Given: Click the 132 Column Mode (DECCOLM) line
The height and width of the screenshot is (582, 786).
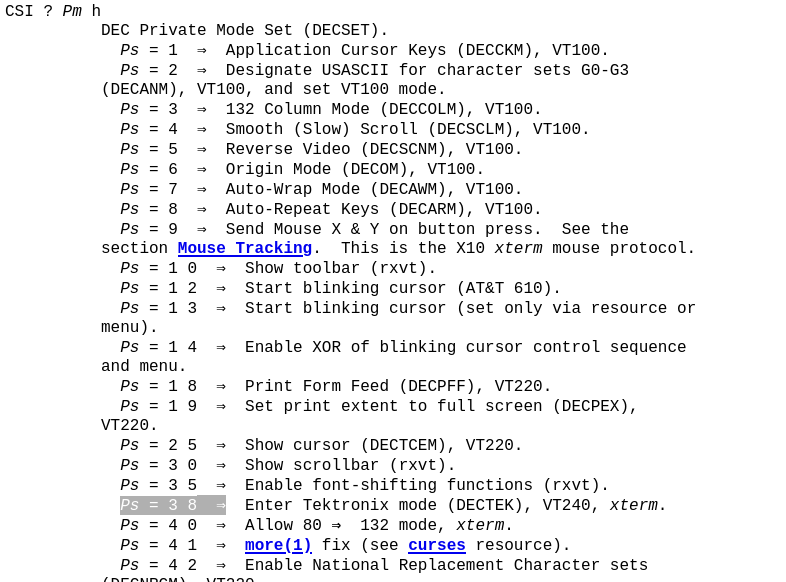Looking at the screenshot, I should pyautogui.click(x=383, y=110).
